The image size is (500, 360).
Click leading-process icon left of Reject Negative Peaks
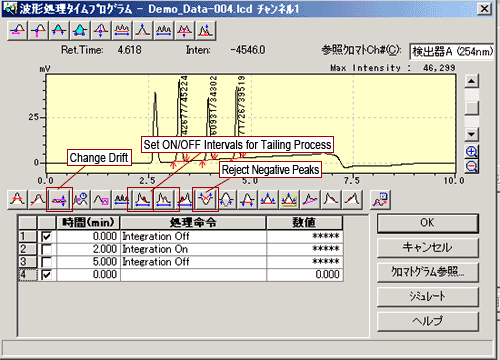coord(184,200)
